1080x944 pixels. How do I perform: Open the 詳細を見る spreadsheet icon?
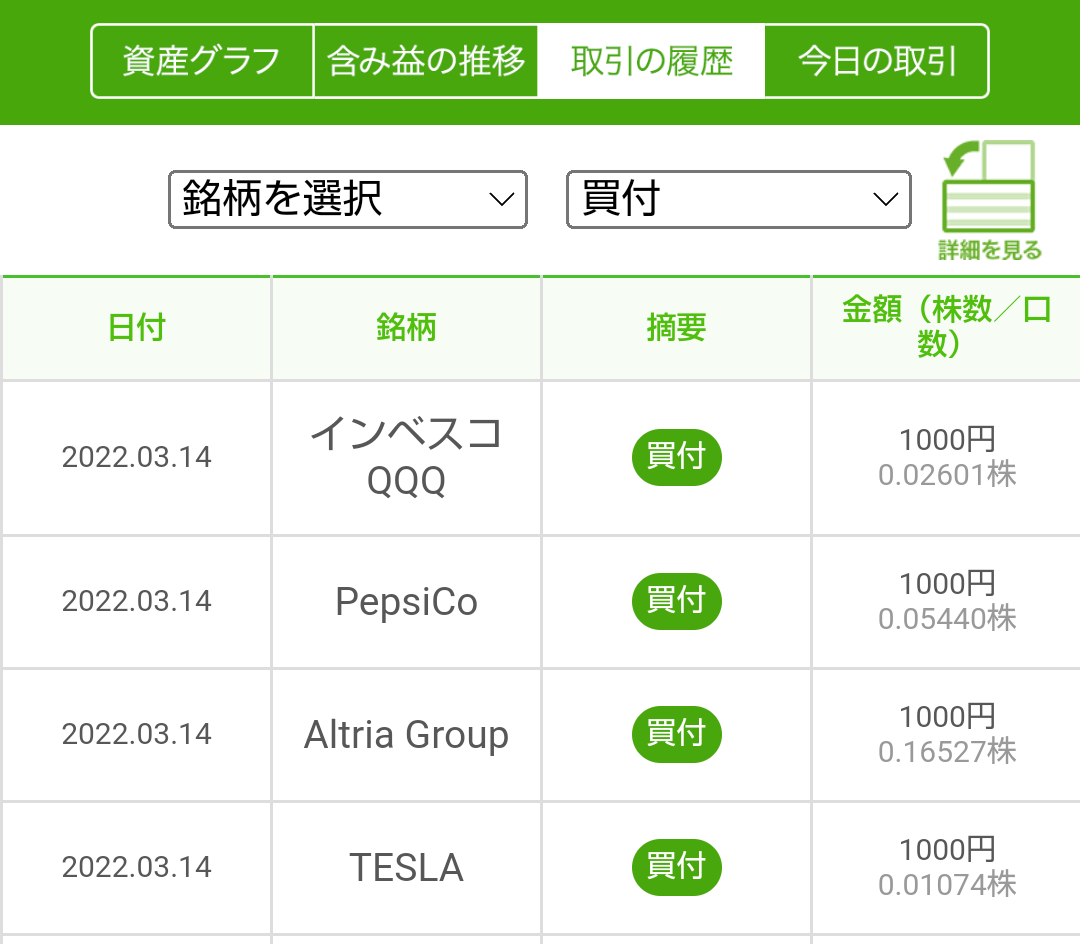click(x=989, y=200)
